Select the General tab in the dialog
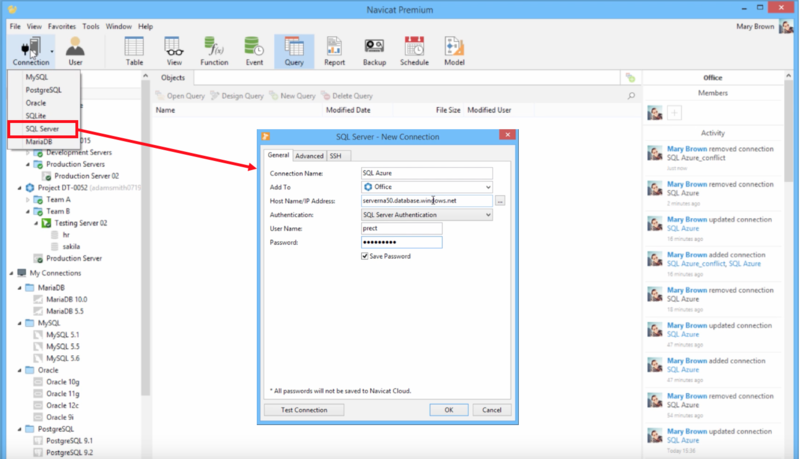The image size is (800, 459). click(279, 155)
